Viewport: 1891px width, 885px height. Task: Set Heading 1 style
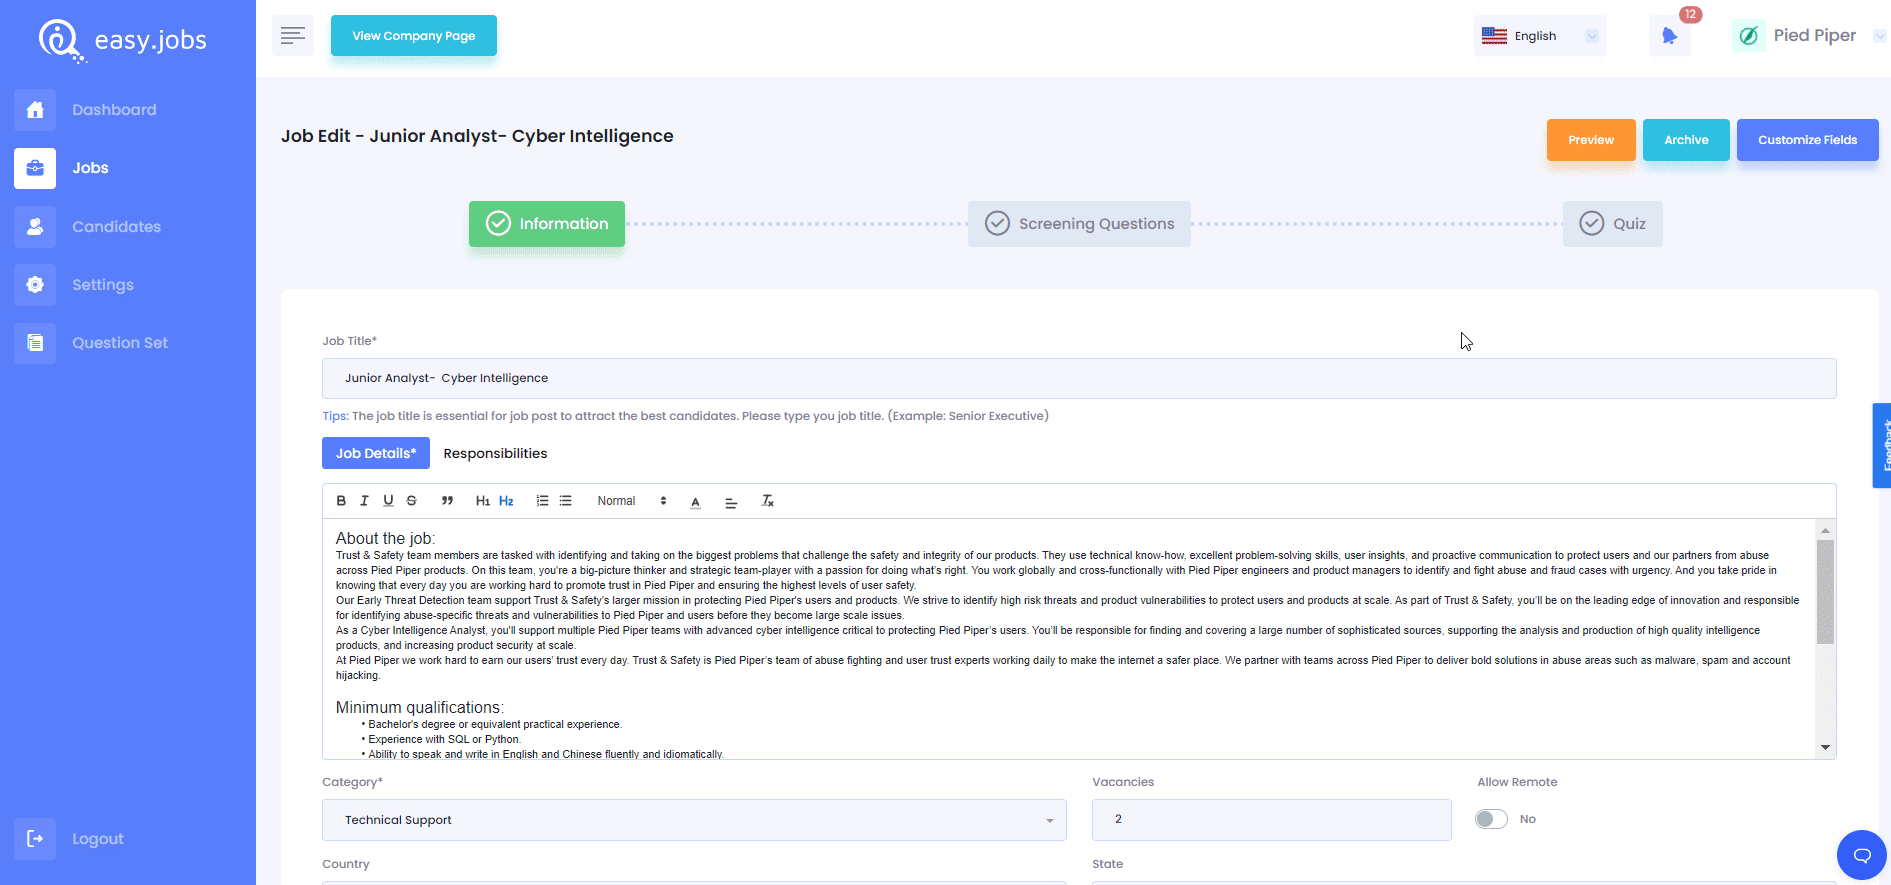coord(483,501)
